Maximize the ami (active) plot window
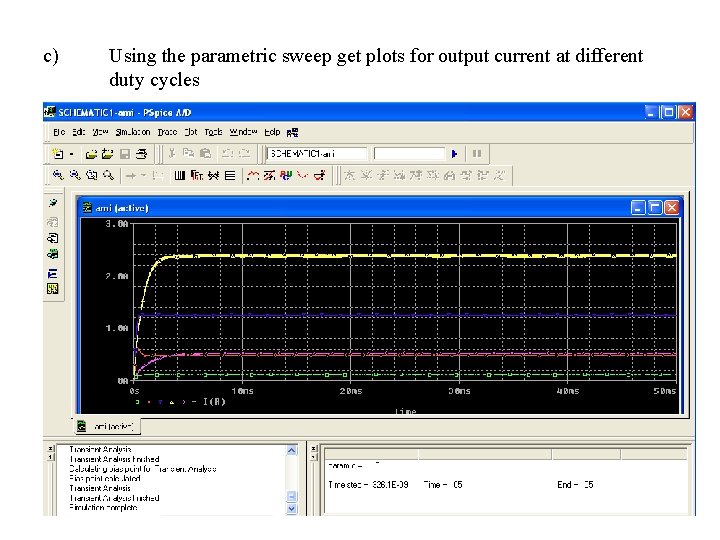This screenshot has width=720, height=540. click(655, 208)
